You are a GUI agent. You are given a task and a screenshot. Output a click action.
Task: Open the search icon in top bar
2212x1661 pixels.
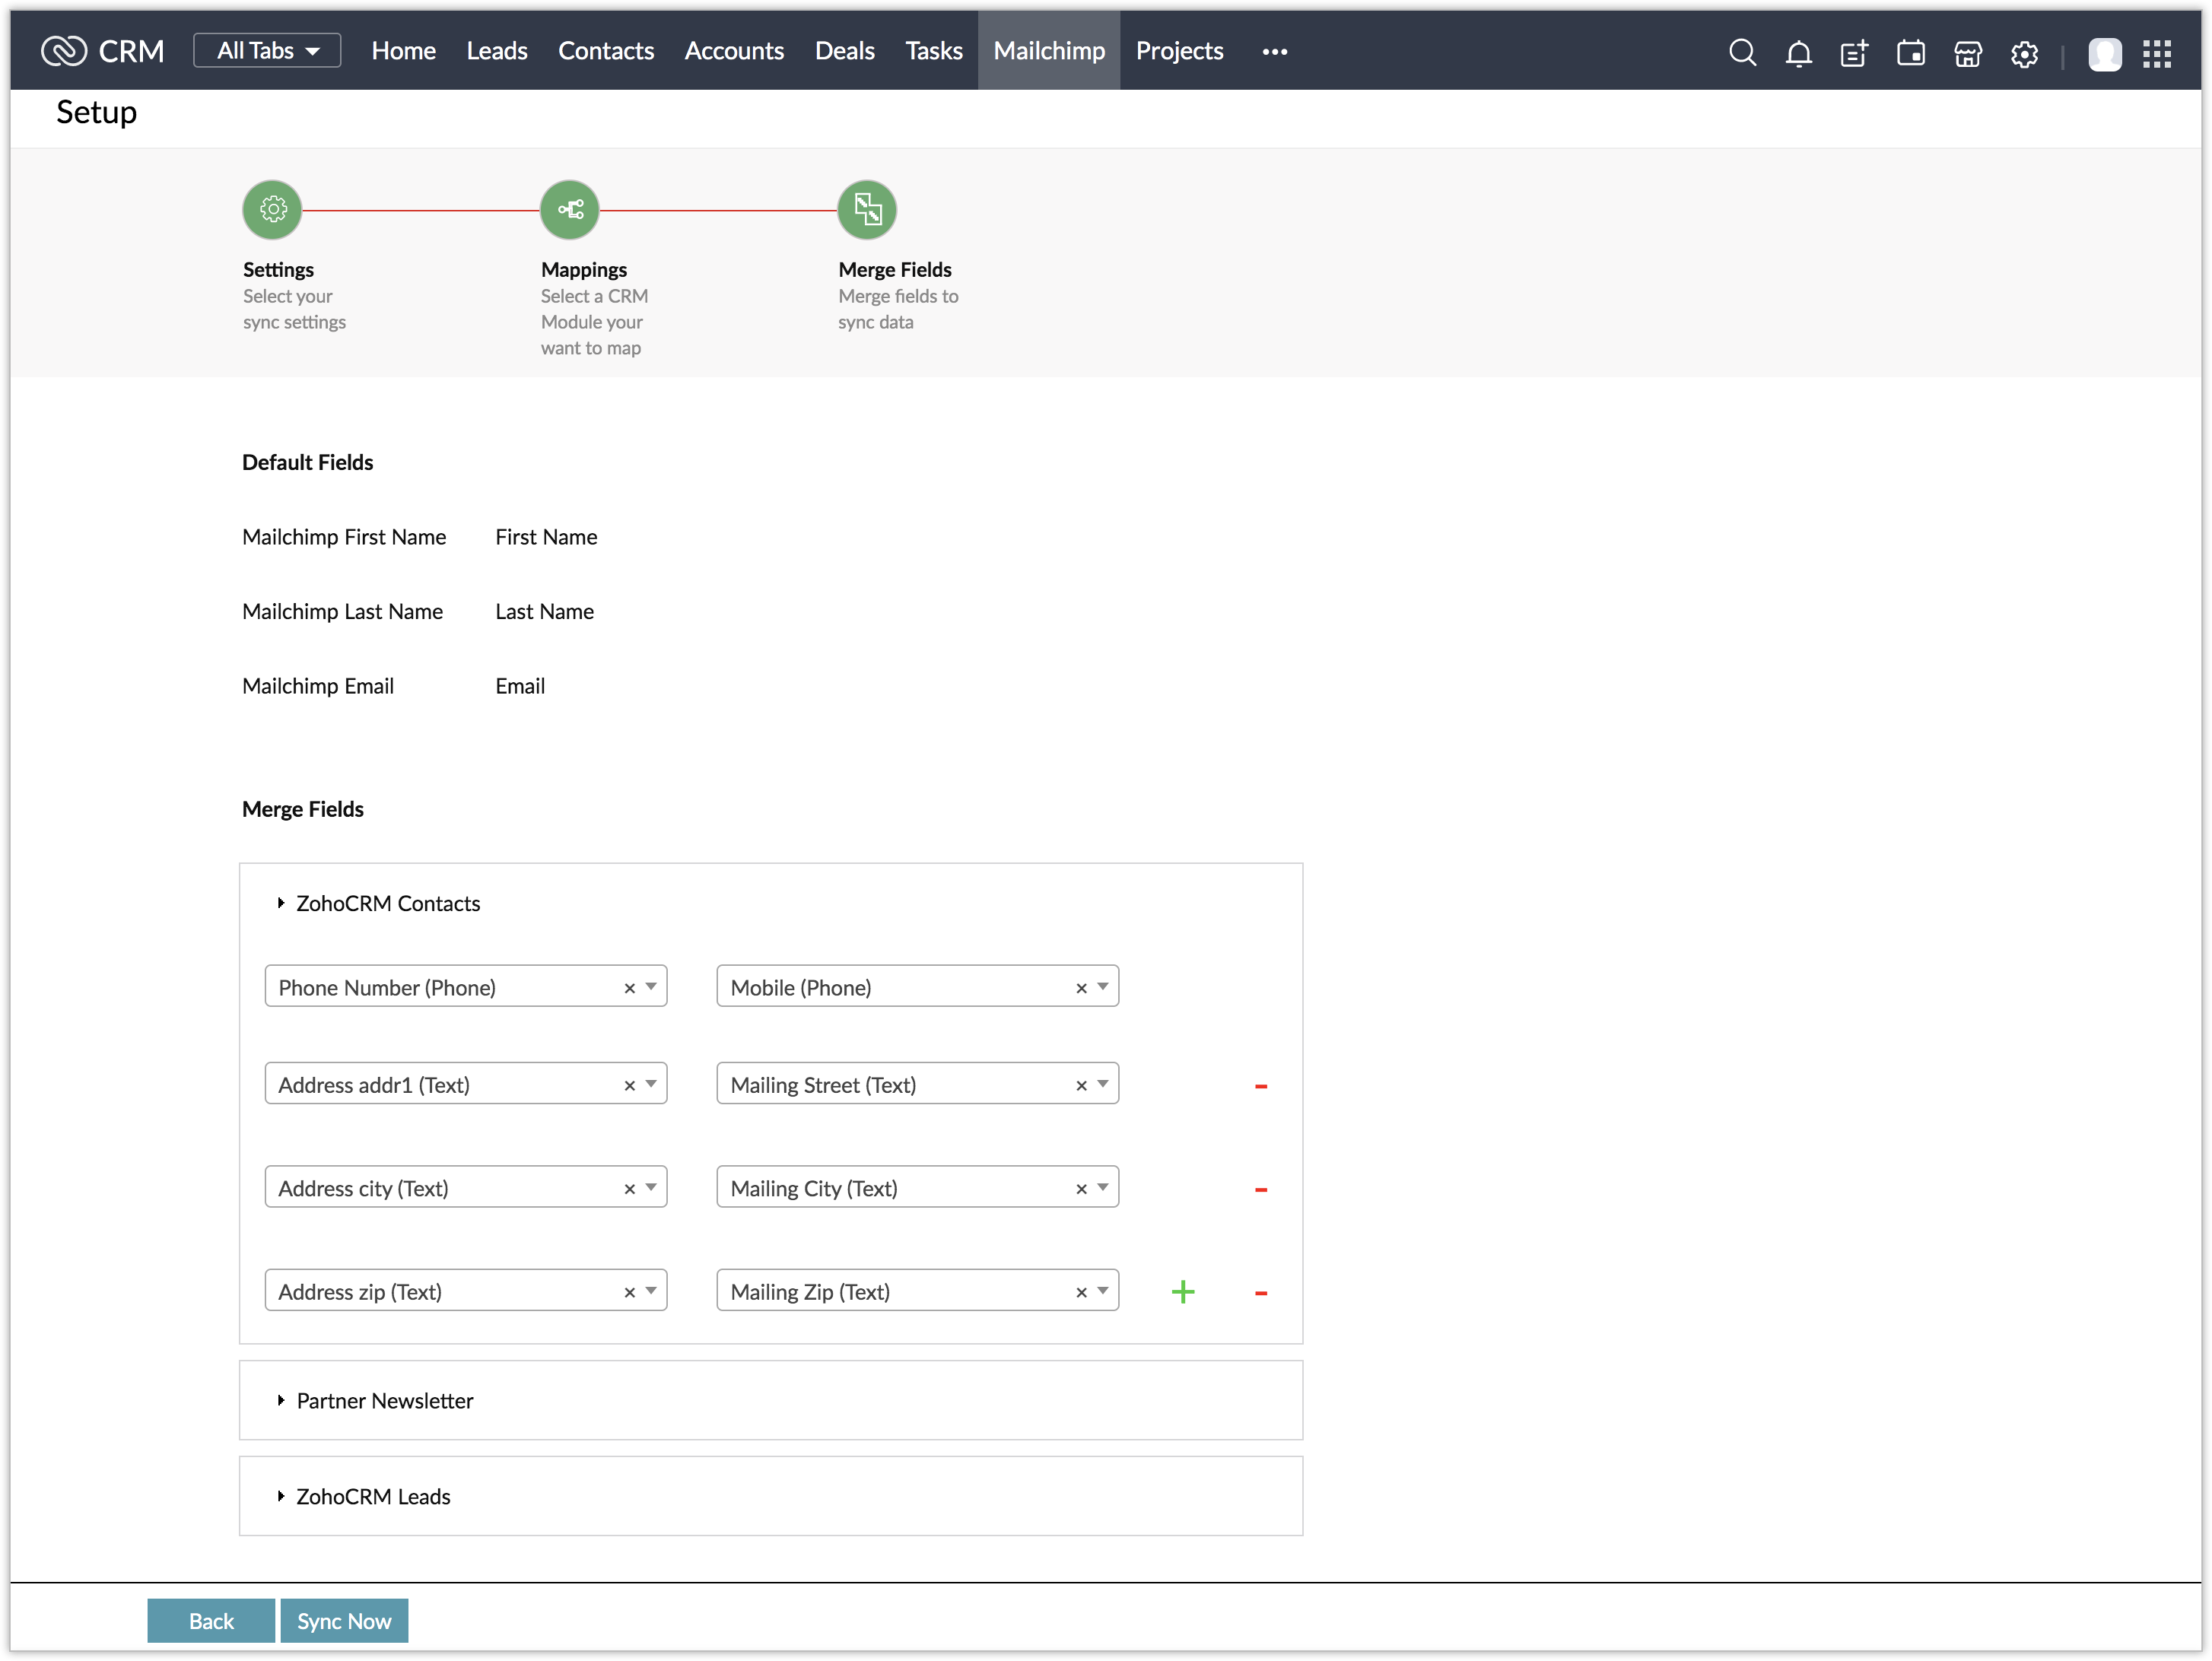1742,52
